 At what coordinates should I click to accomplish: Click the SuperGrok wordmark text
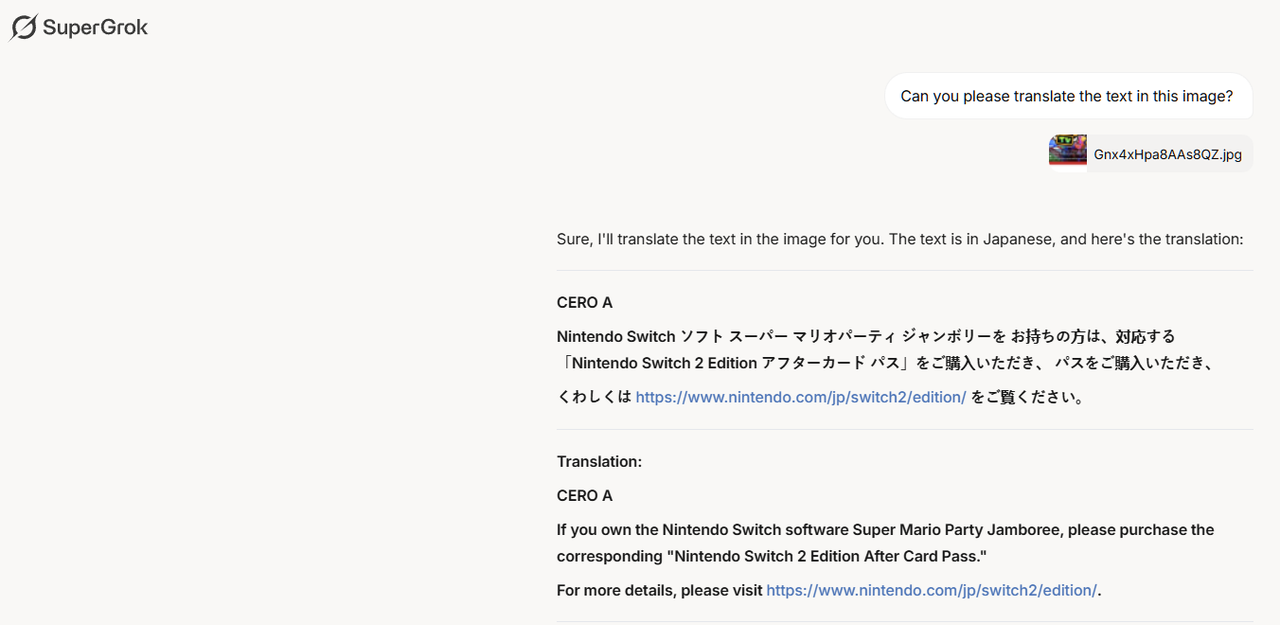point(95,28)
